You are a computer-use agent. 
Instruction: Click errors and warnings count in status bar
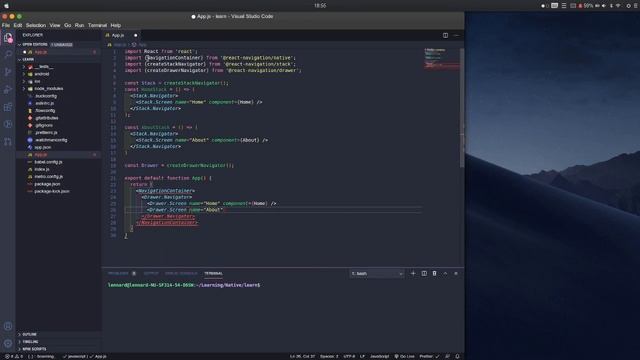(14, 356)
